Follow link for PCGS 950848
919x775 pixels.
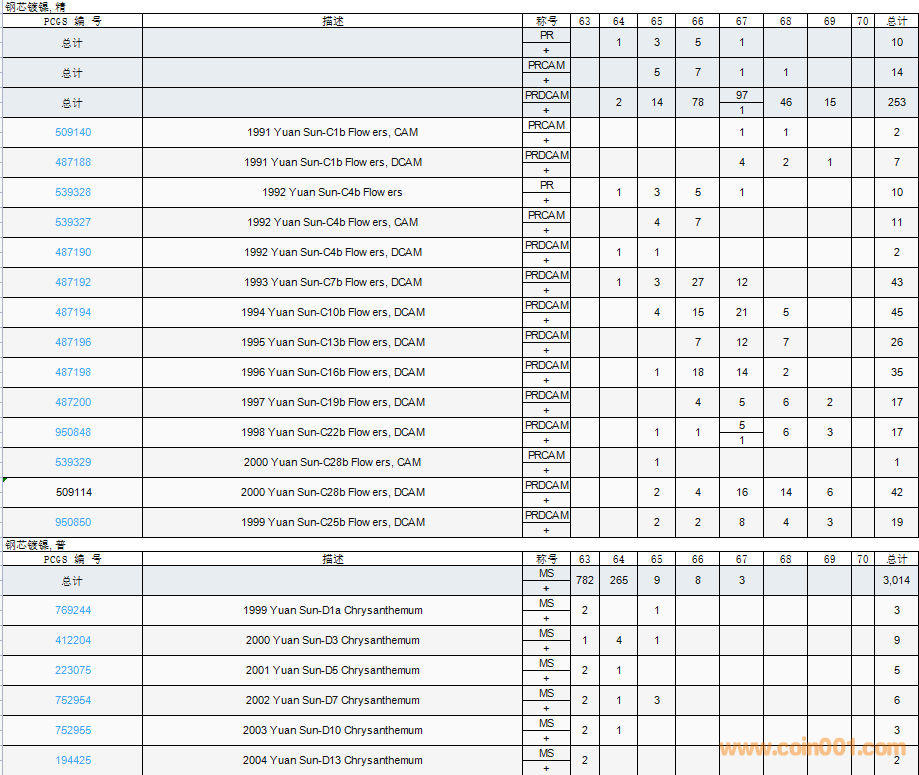point(72,432)
